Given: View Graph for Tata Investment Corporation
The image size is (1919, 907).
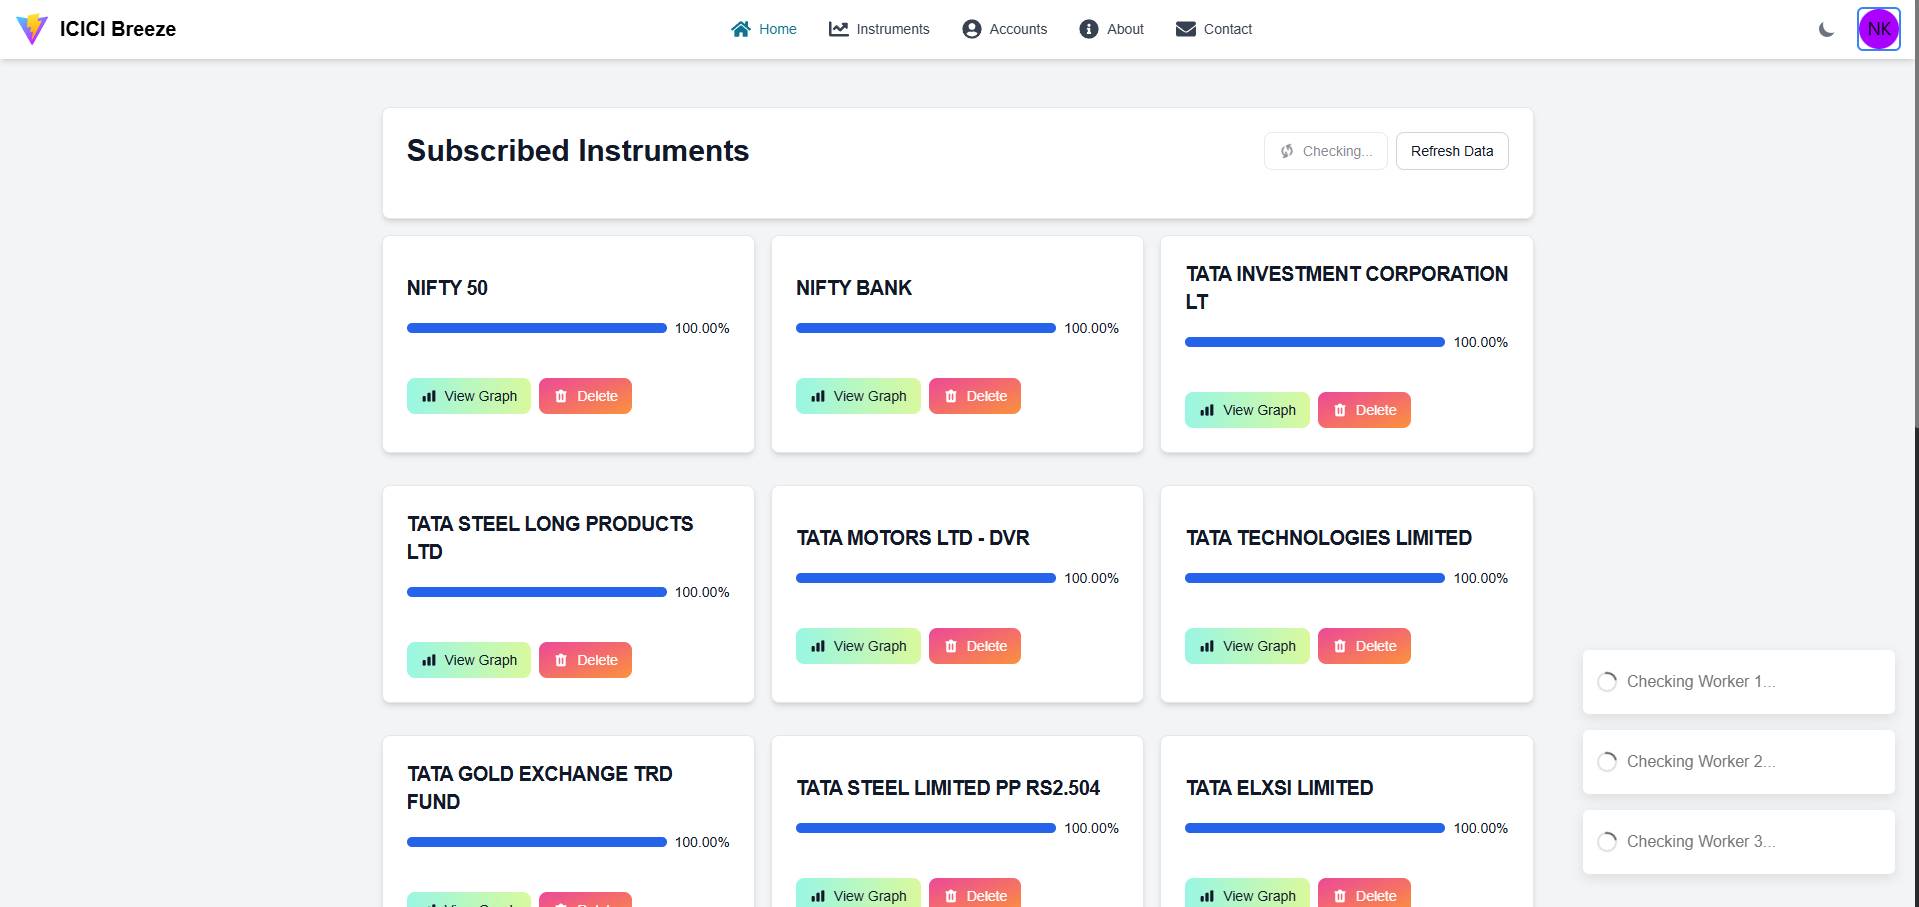Looking at the screenshot, I should tap(1247, 410).
